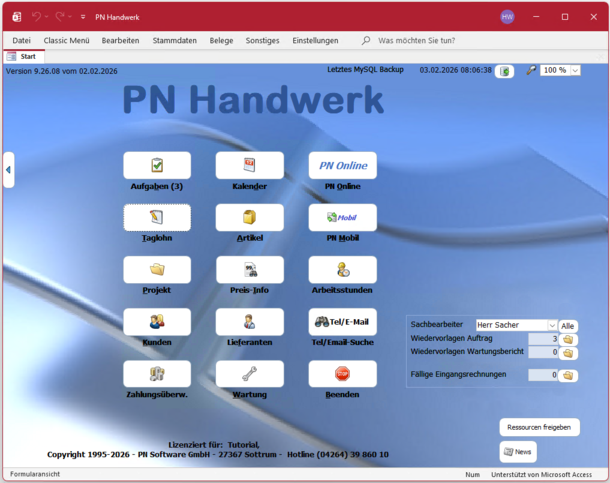Expand the Quick Access Toolbar customize arrow
610x483 pixels.
pyautogui.click(x=82, y=17)
